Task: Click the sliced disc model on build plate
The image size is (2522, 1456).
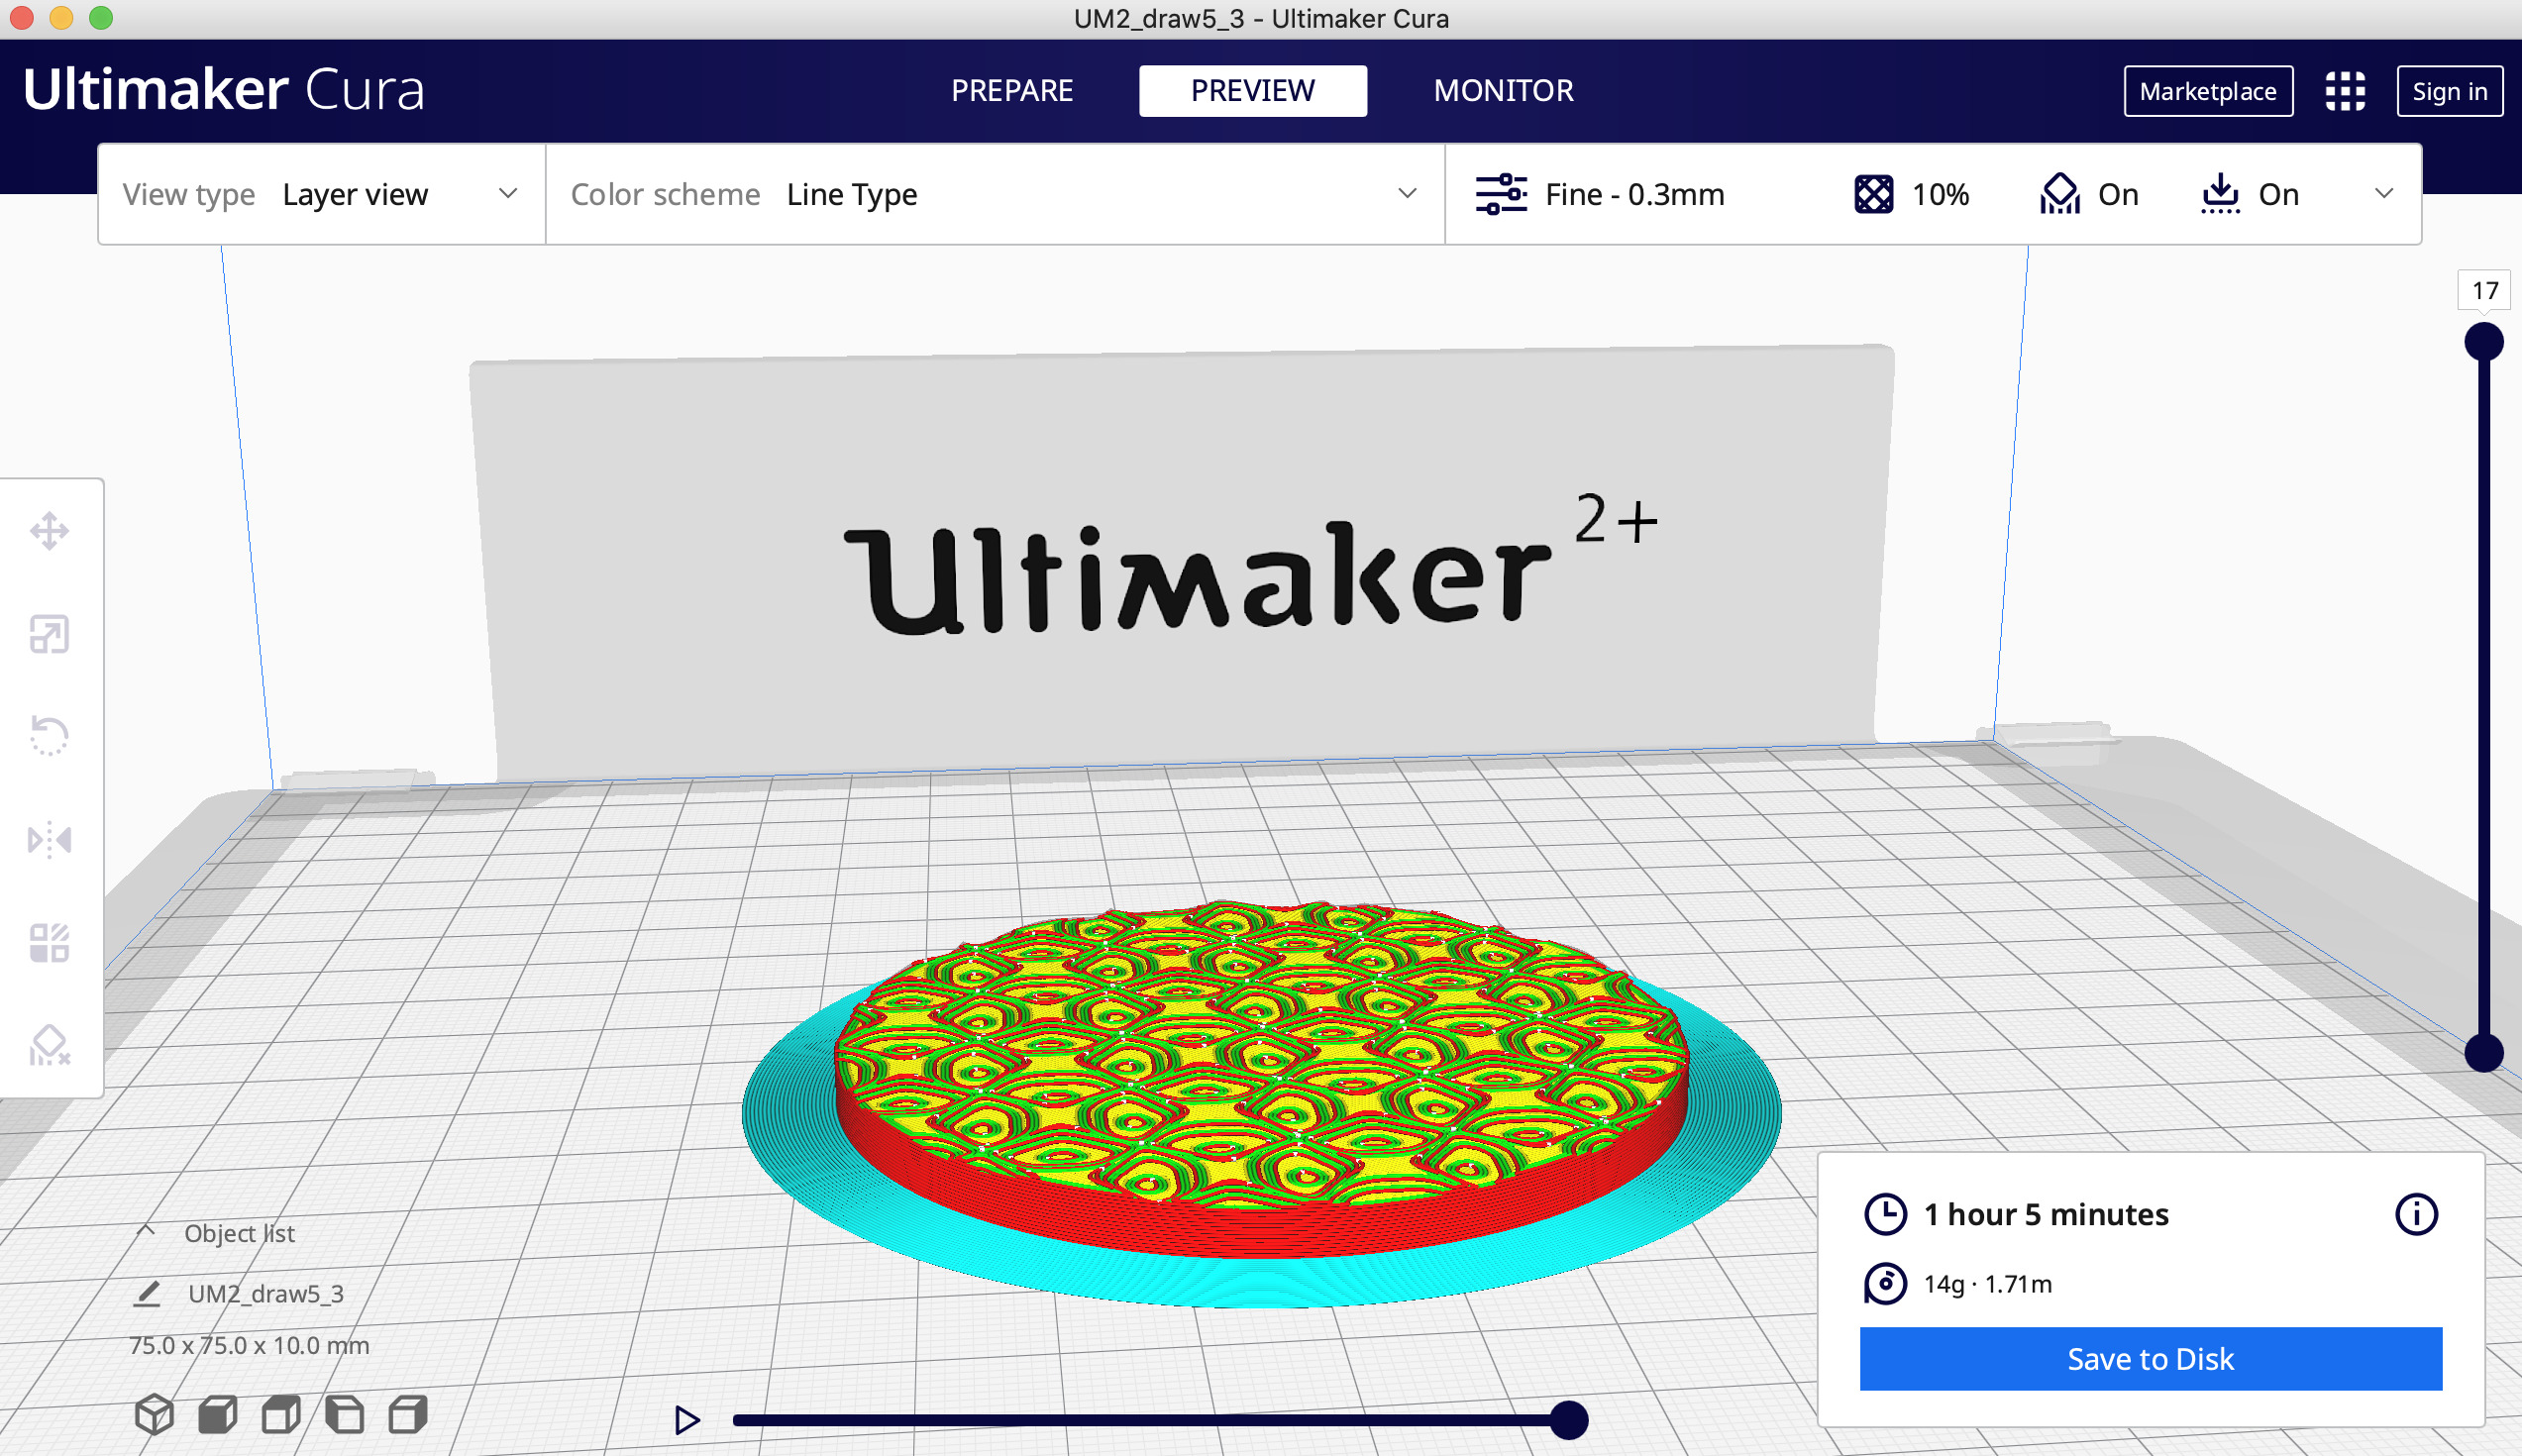Action: point(1260,1080)
